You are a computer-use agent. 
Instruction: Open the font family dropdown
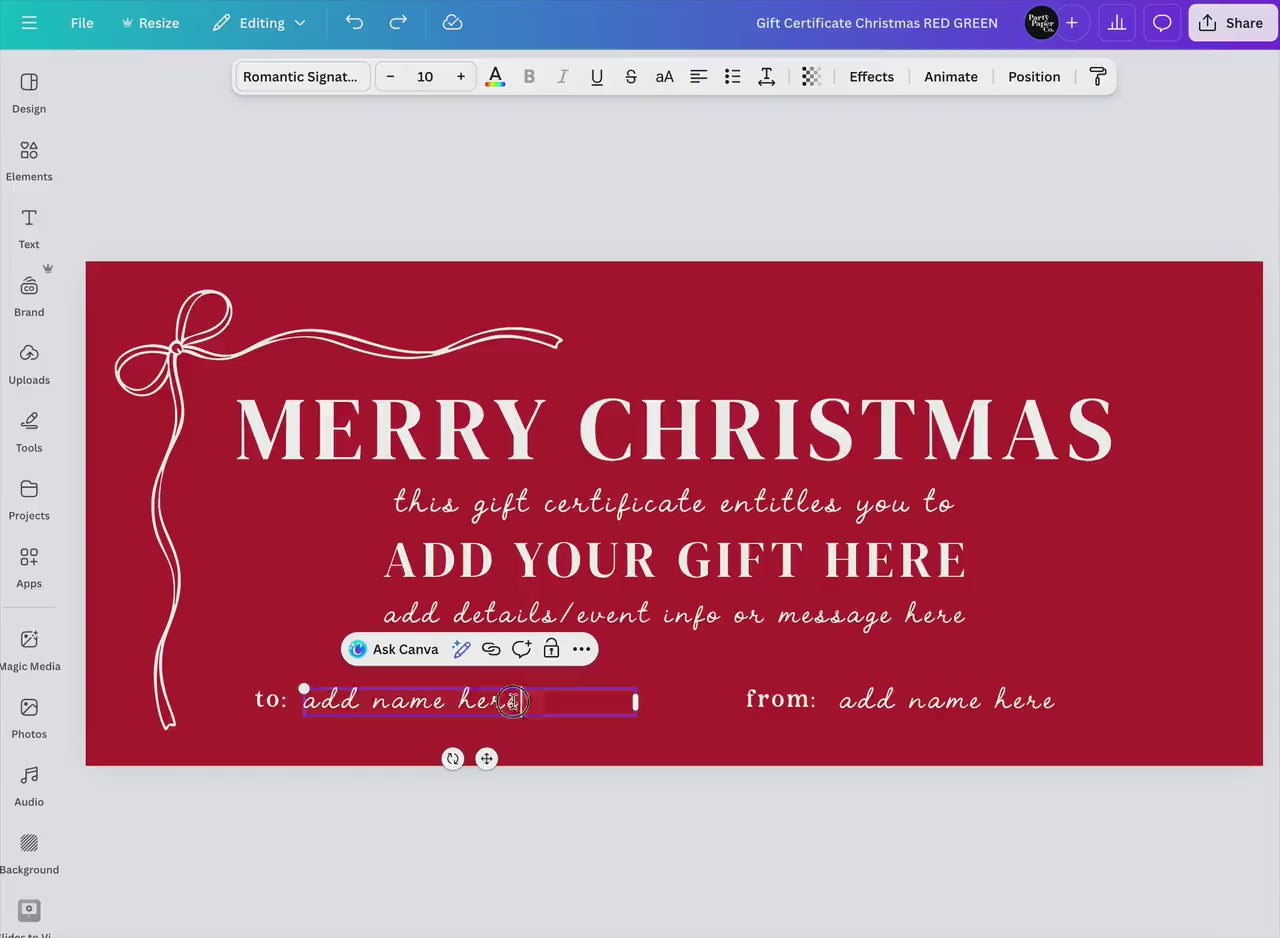click(301, 76)
